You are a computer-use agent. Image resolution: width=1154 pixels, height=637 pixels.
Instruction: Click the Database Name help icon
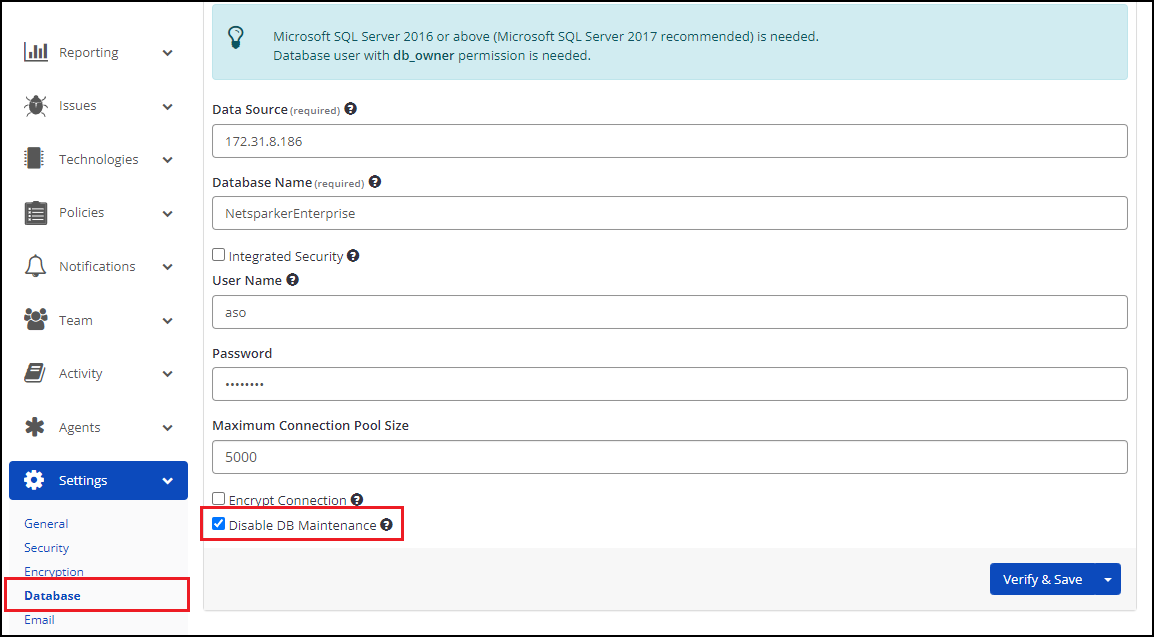(375, 182)
